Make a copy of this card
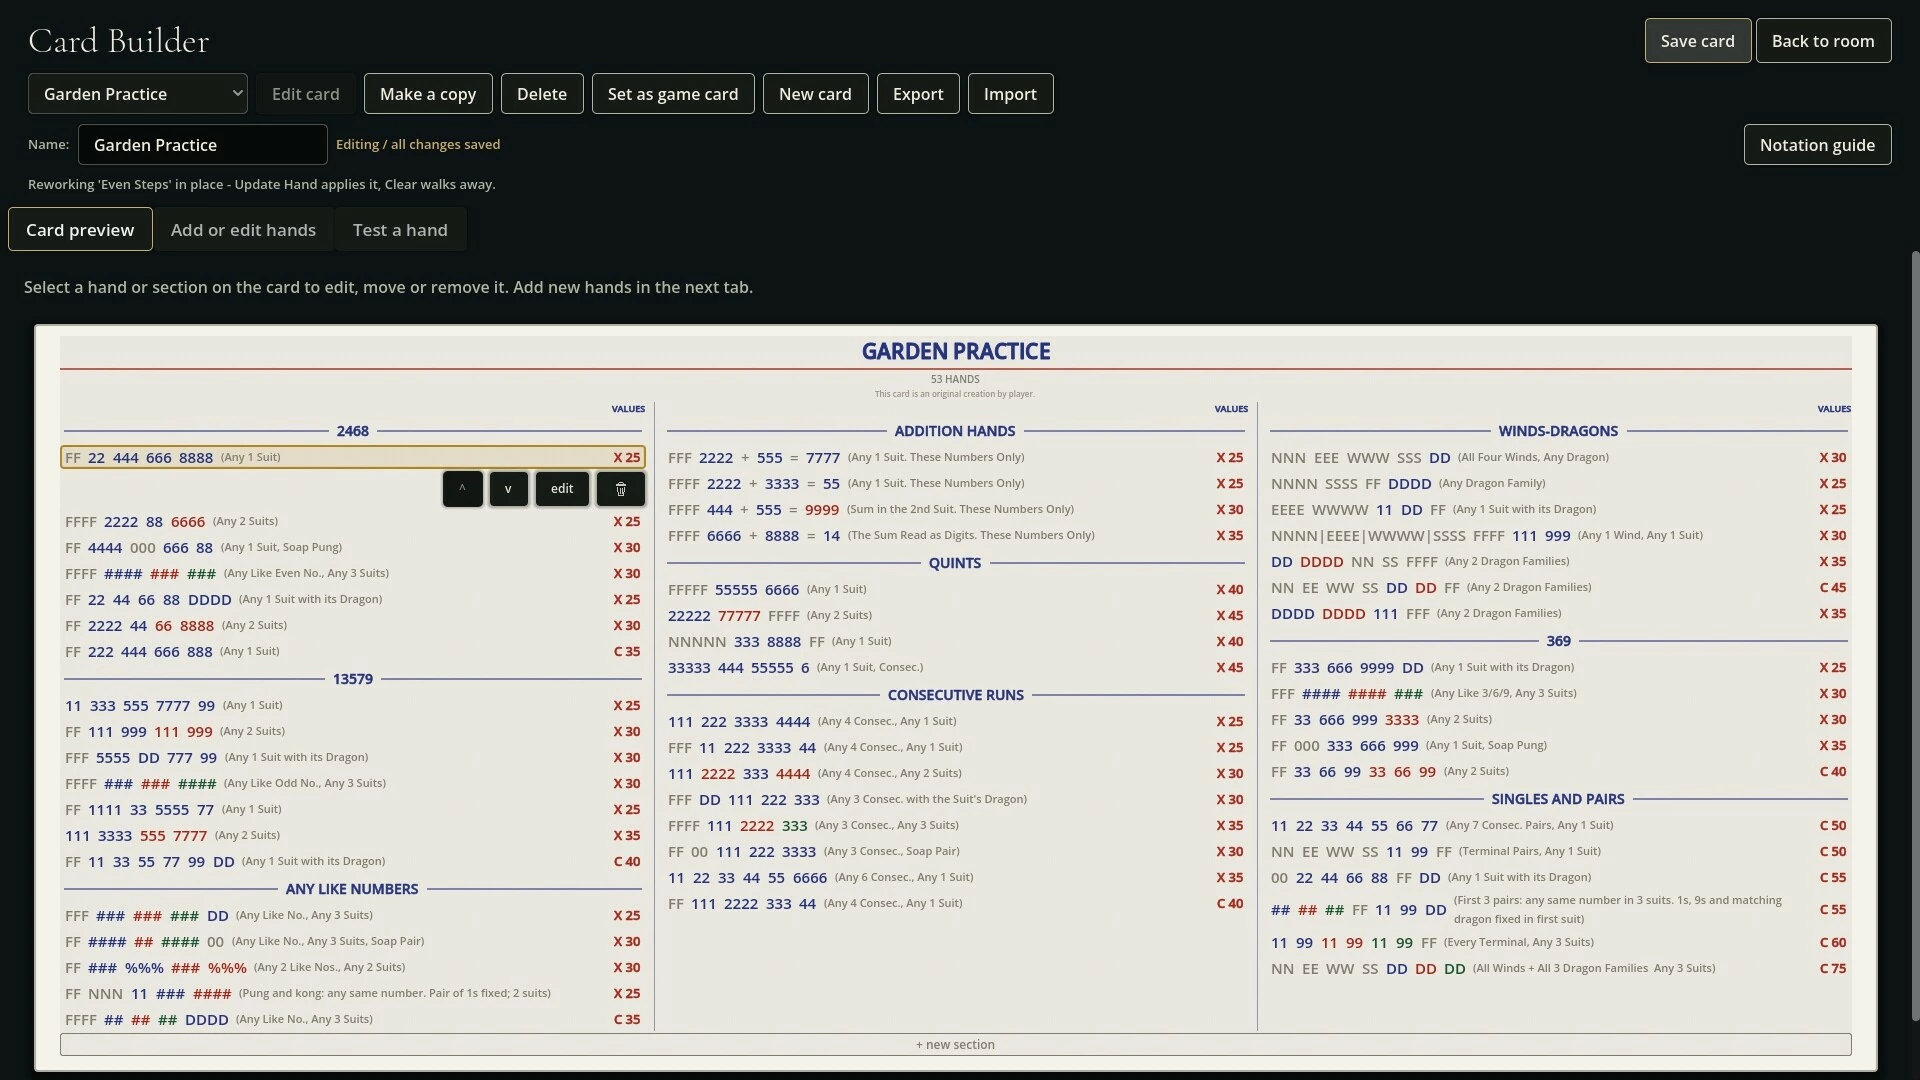The height and width of the screenshot is (1080, 1920). tap(428, 94)
